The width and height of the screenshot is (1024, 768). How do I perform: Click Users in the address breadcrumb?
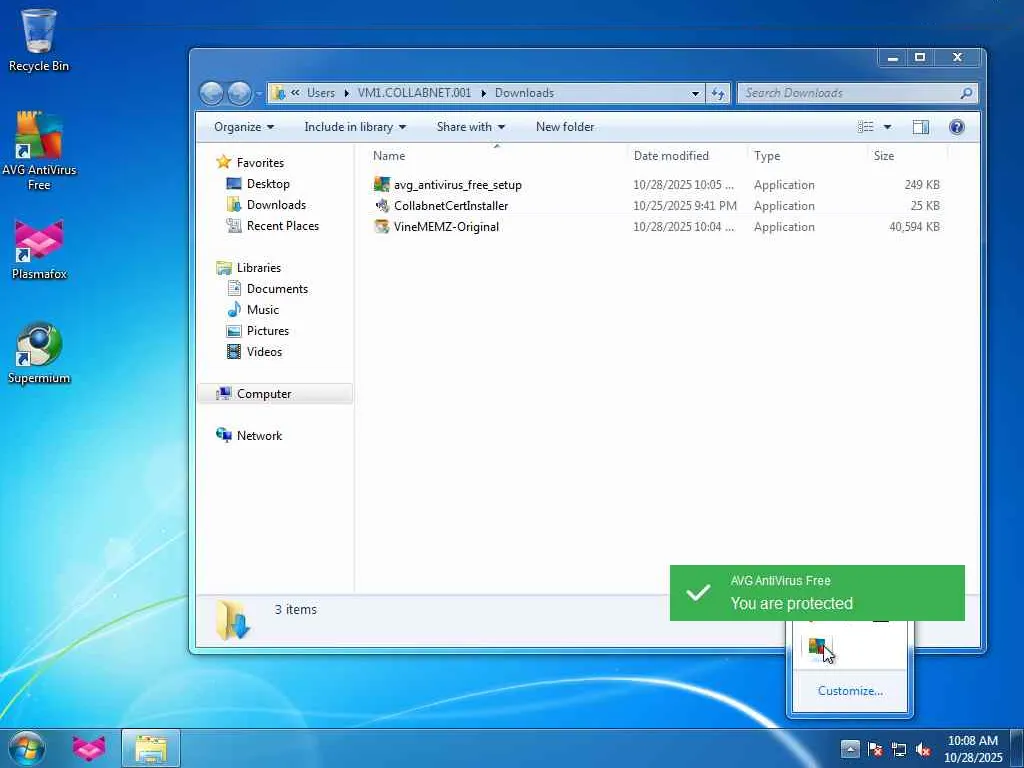point(321,93)
